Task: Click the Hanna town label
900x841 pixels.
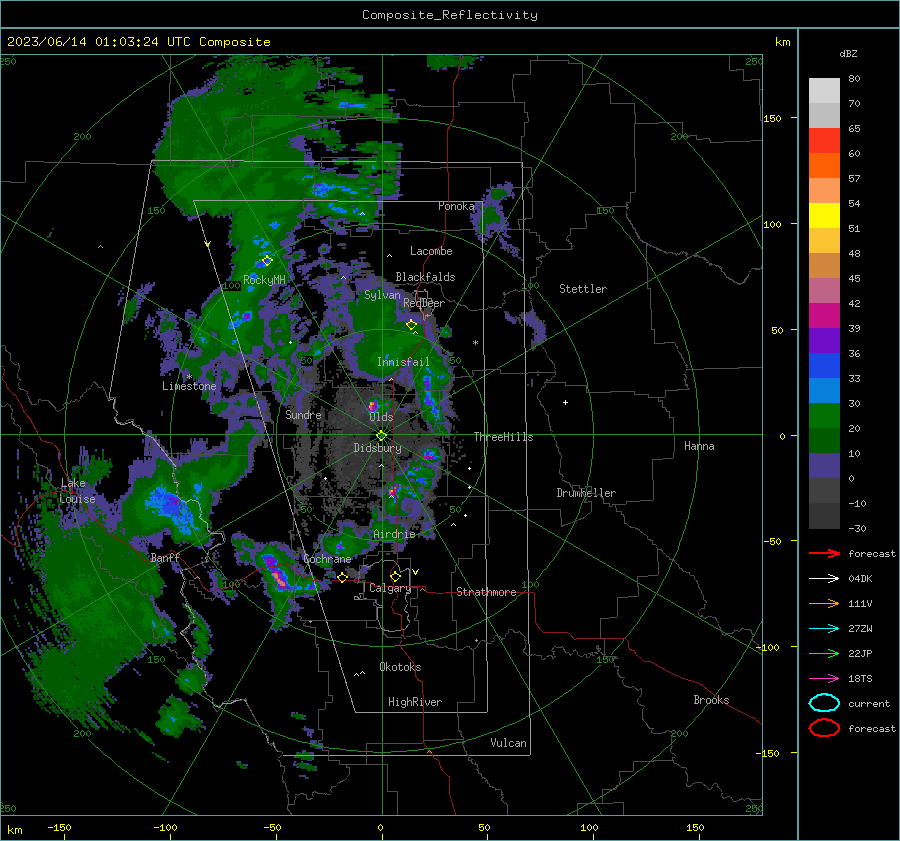Action: pyautogui.click(x=699, y=446)
